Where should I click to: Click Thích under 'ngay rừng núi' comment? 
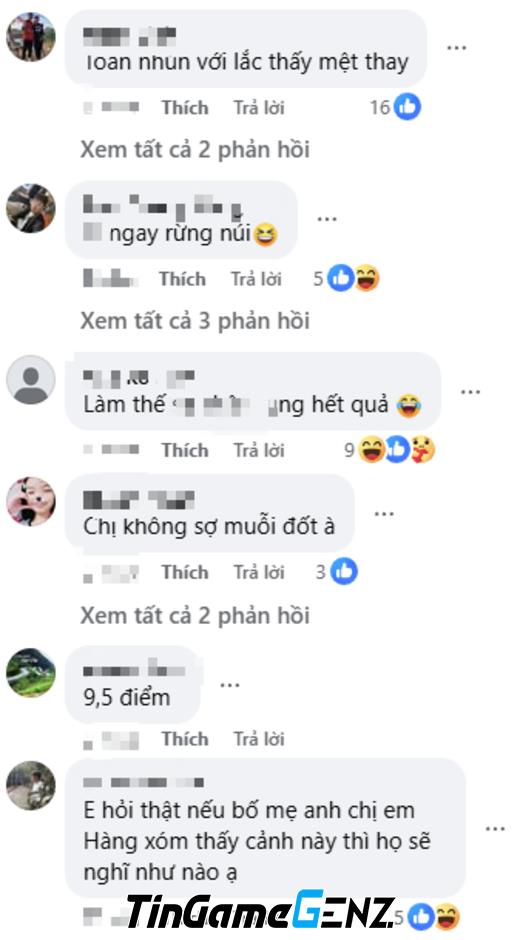pos(182,279)
